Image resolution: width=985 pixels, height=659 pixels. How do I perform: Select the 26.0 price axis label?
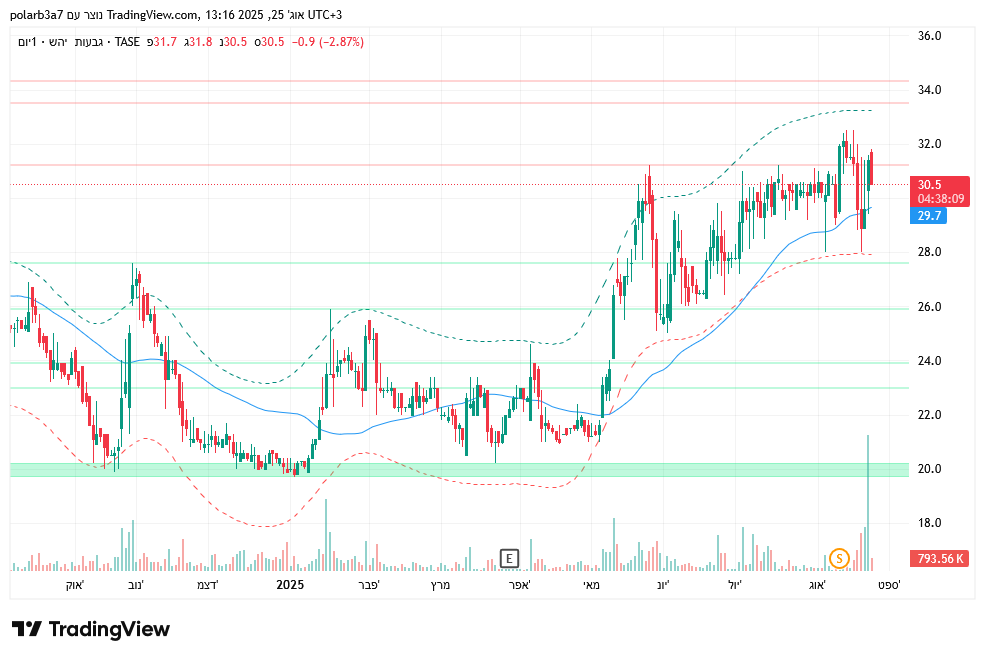tap(929, 307)
